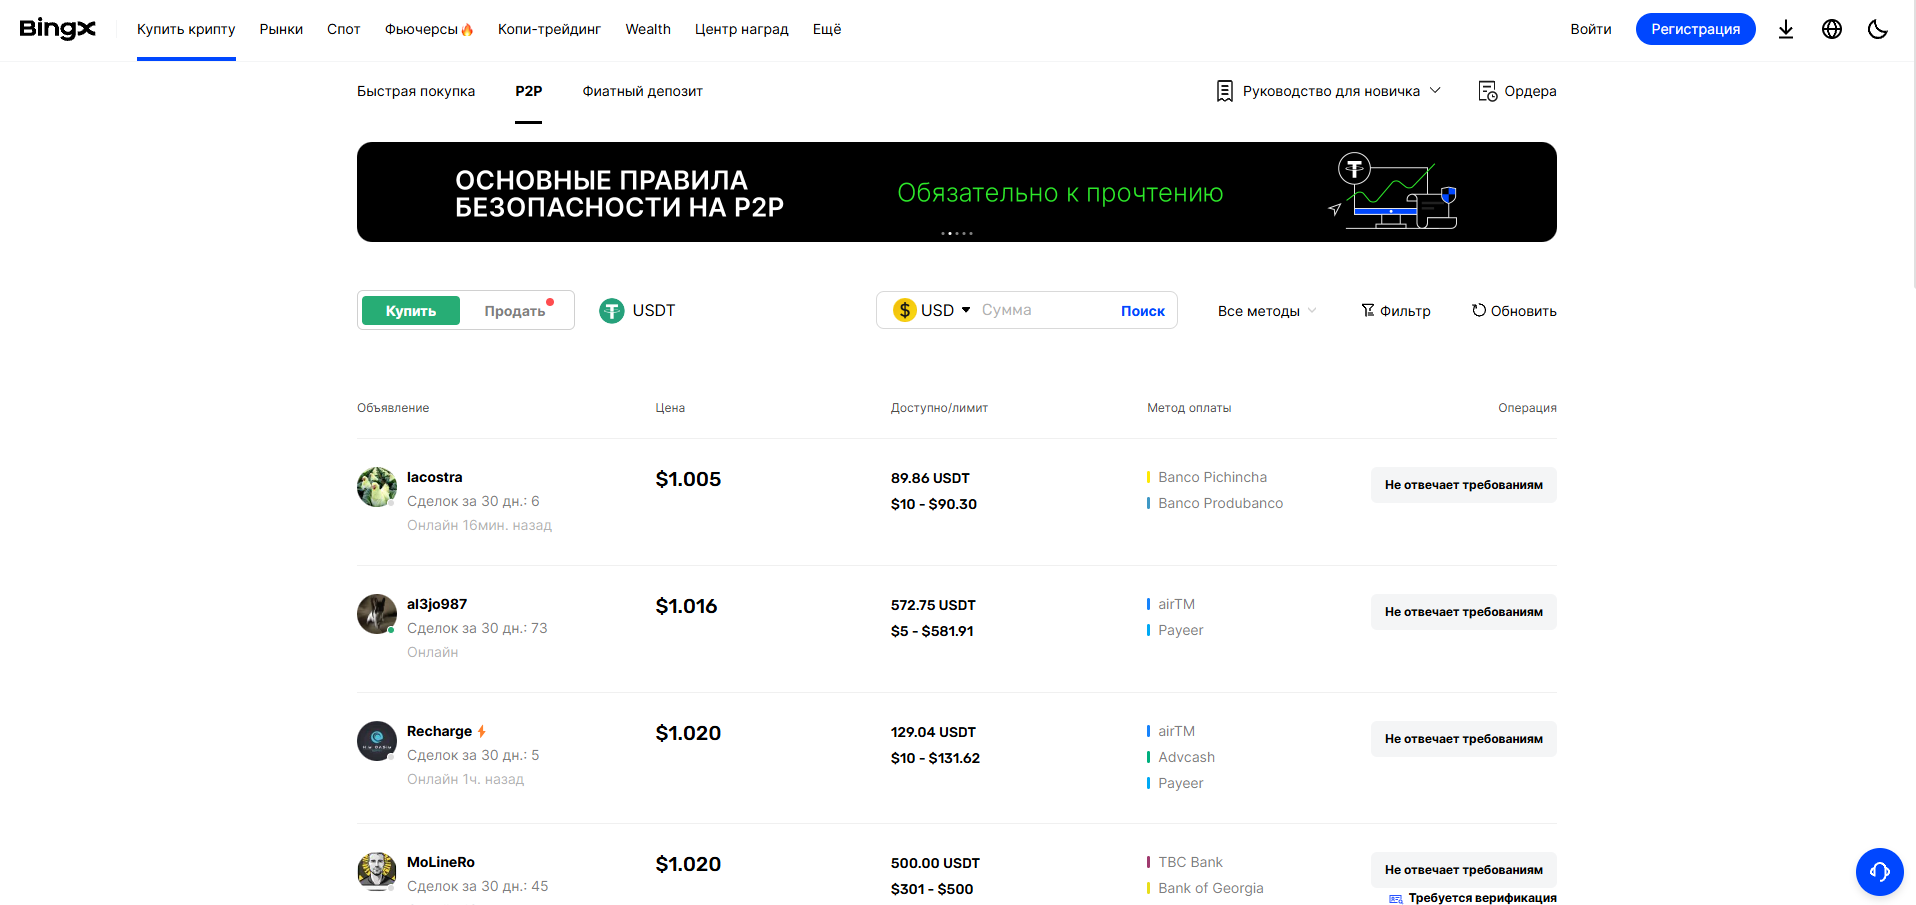Viewport: 1916px width, 905px height.
Task: Click the BingX logo
Action: [x=58, y=29]
